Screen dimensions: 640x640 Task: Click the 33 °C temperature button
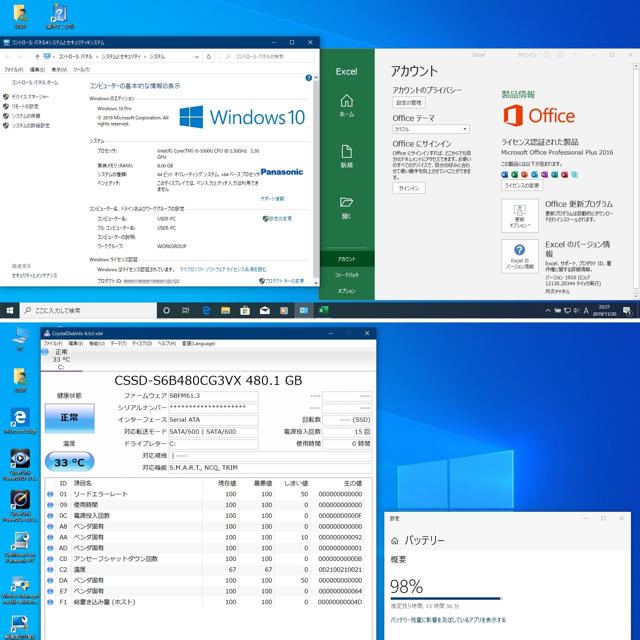pos(69,462)
